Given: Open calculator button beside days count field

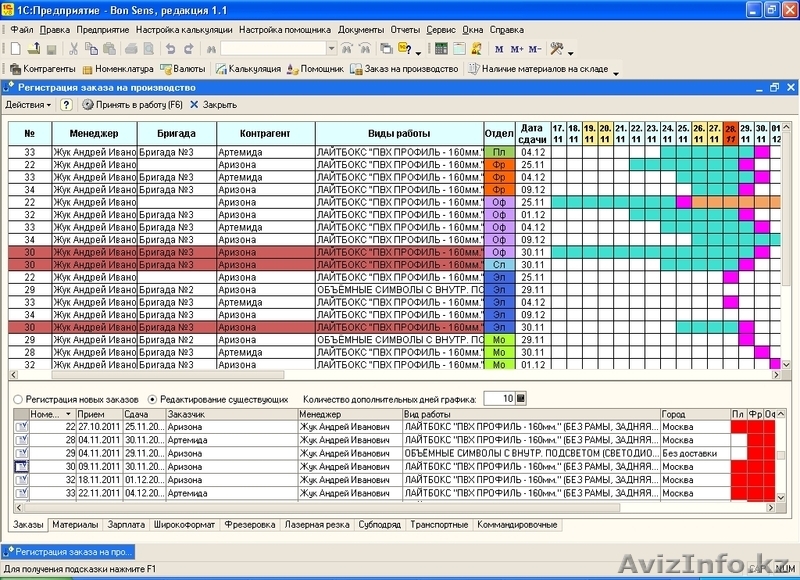Looking at the screenshot, I should [x=520, y=399].
